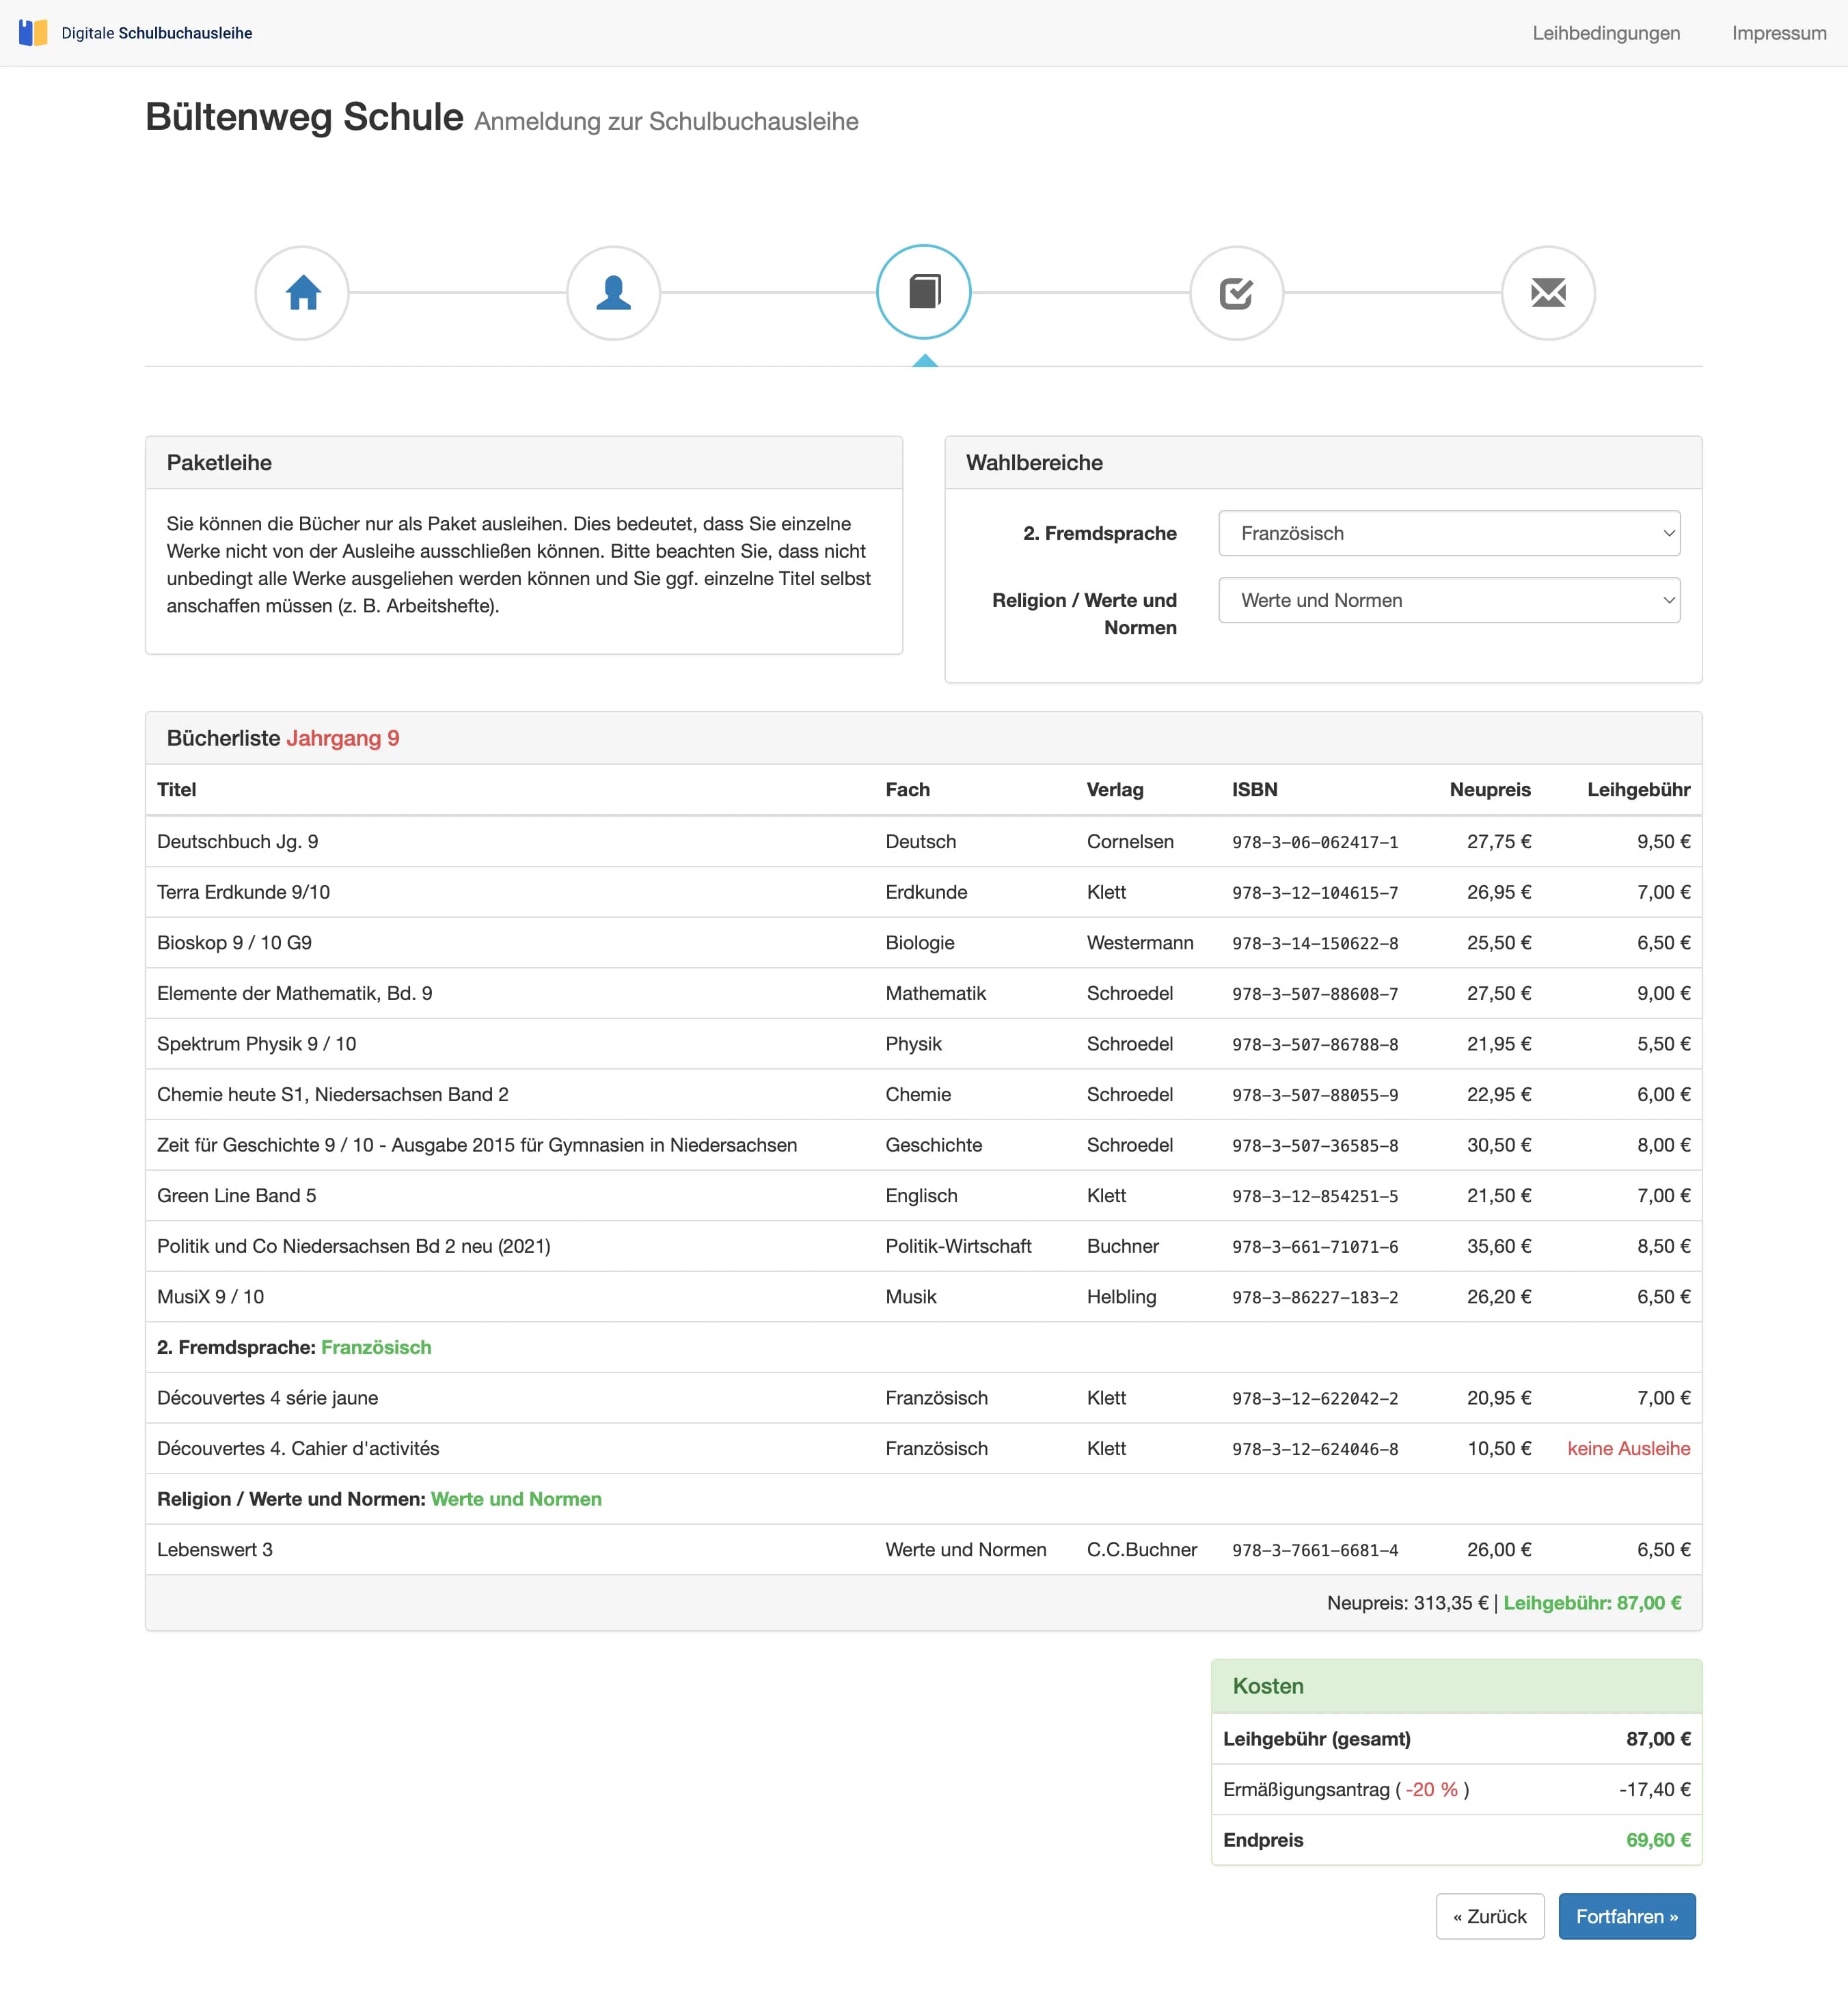Click ISBN of Lebenswert 3
The width and height of the screenshot is (1848, 2008).
[1314, 1550]
